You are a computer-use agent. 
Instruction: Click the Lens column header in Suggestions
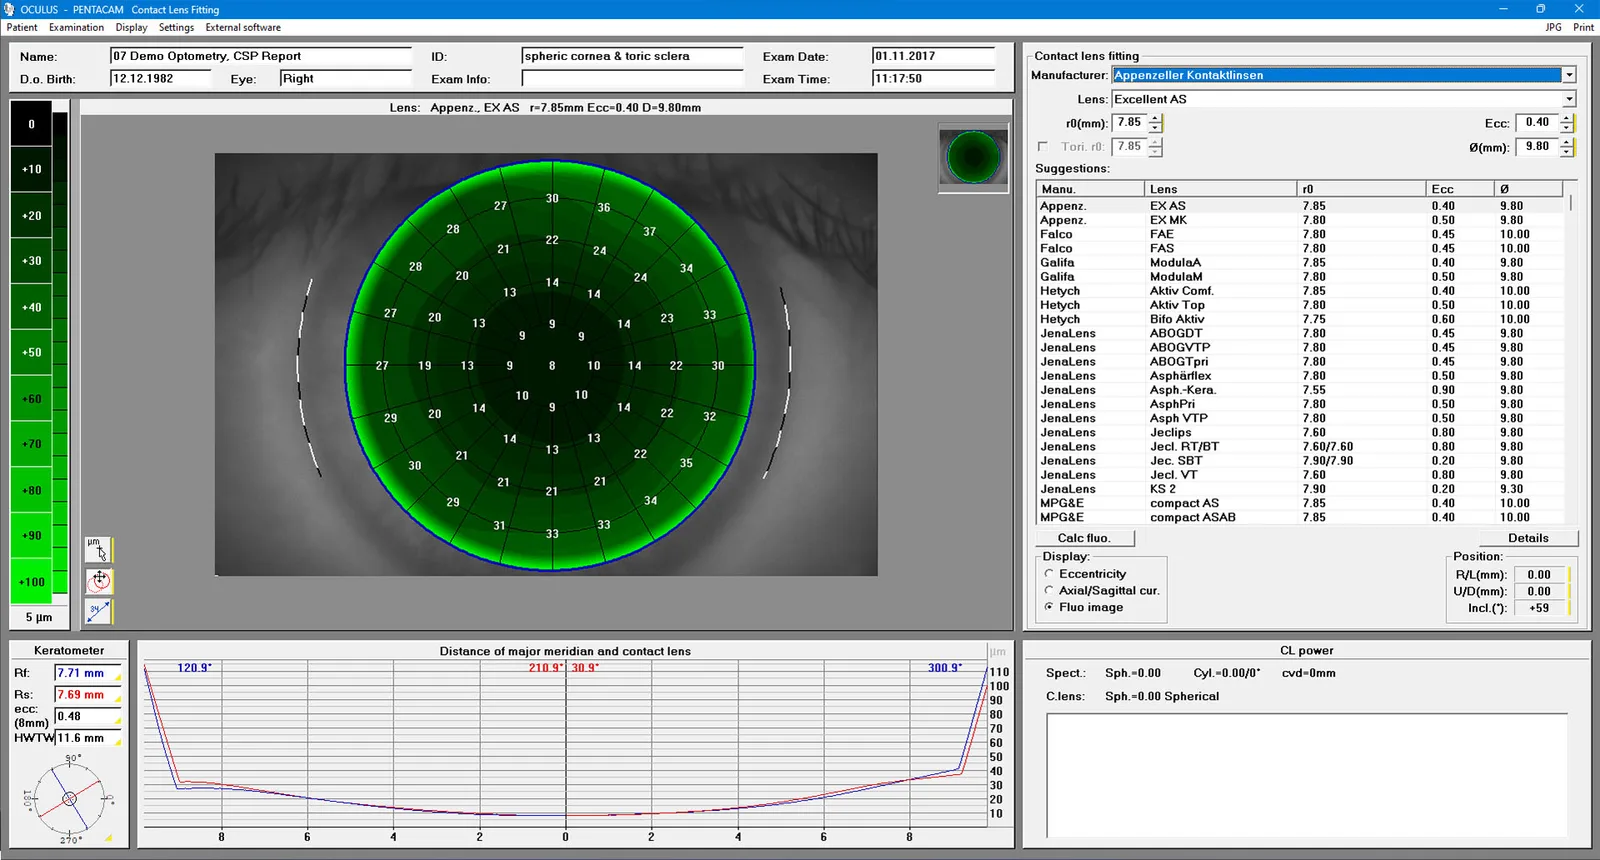click(x=1220, y=189)
